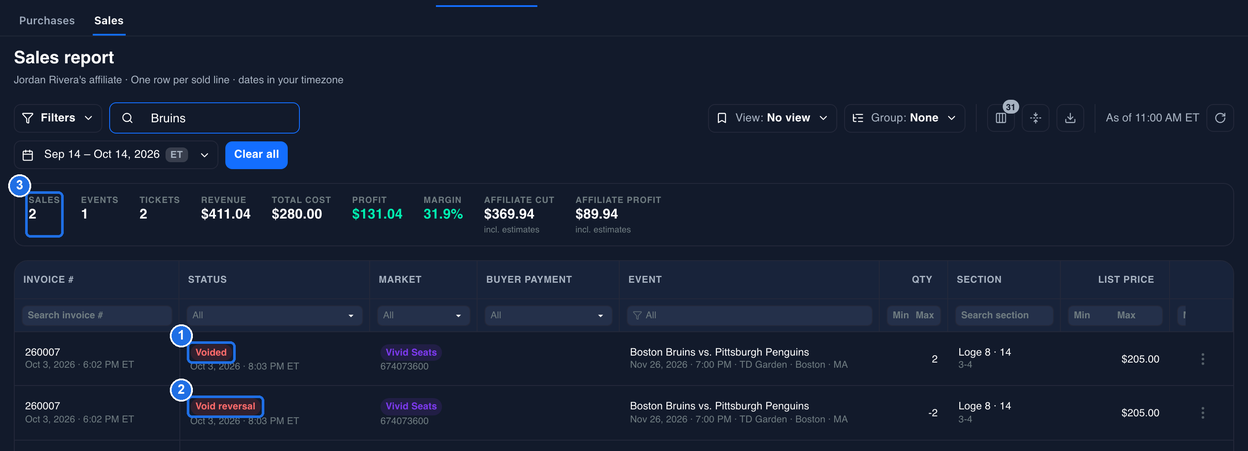Open the Filters dropdown
This screenshot has width=1248, height=451.
point(58,118)
